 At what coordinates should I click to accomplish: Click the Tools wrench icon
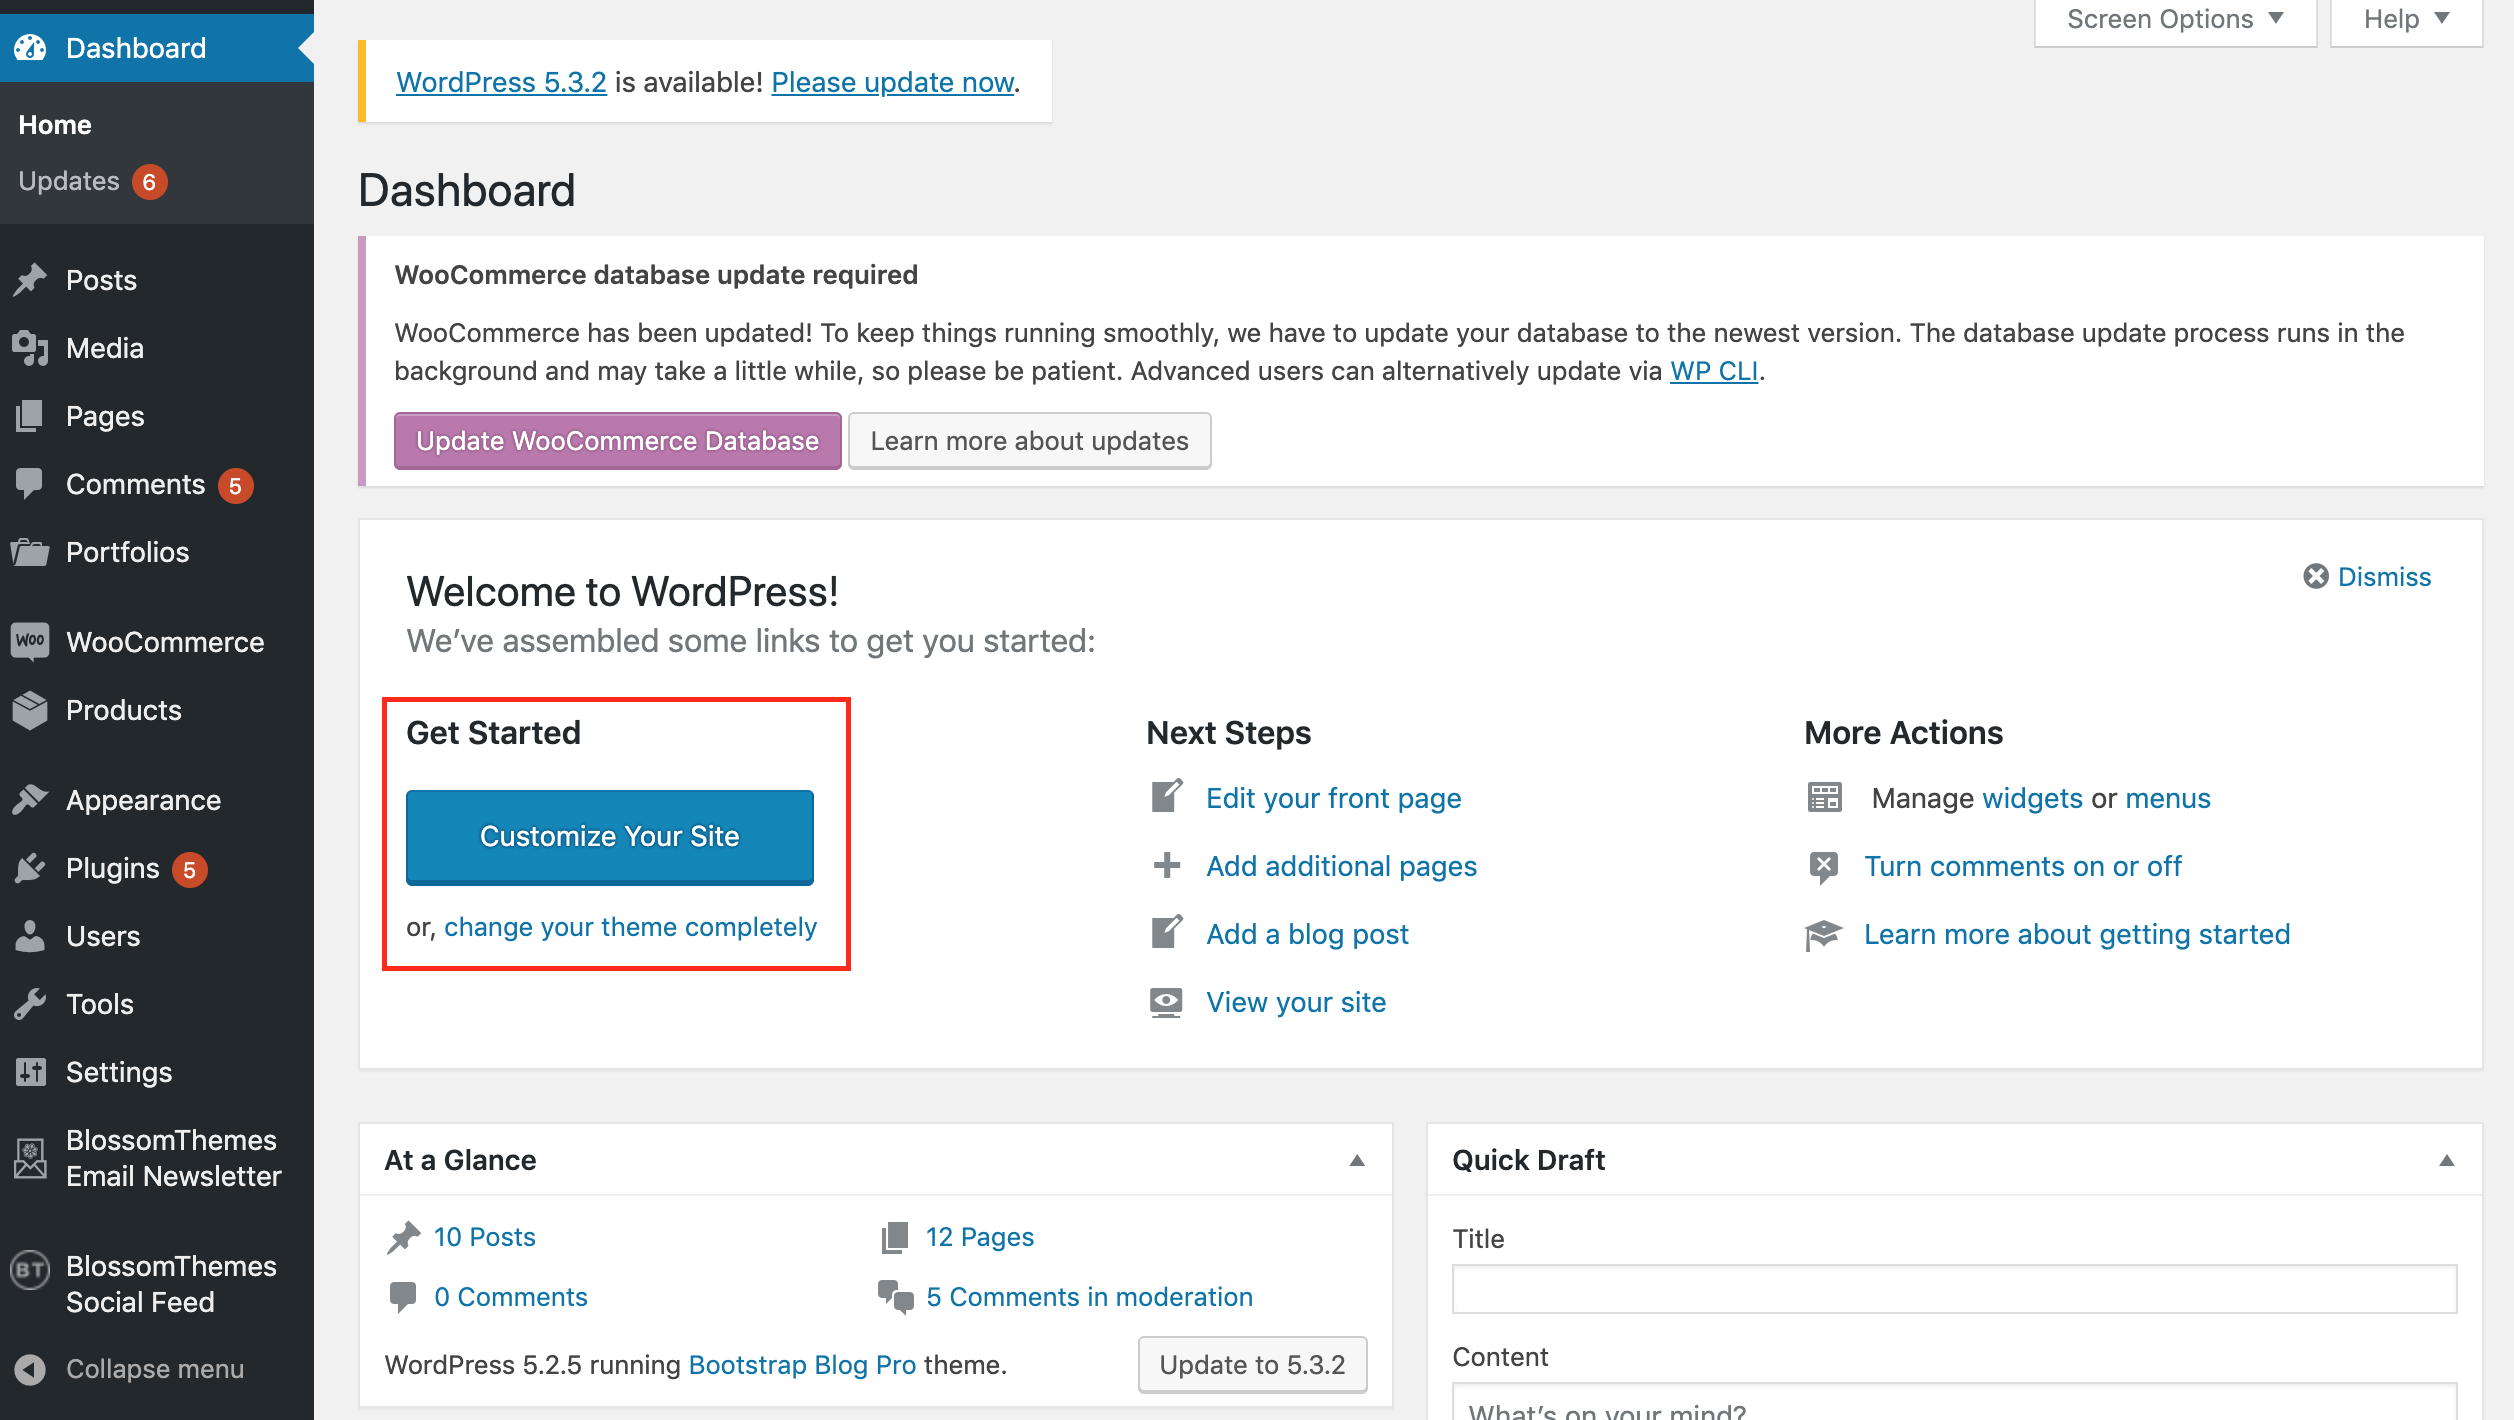point(30,1003)
